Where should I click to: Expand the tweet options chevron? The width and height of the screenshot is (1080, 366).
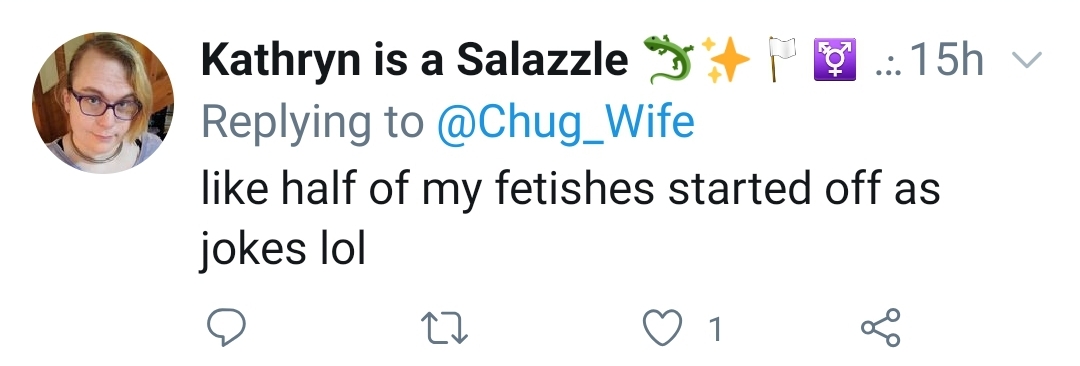[x=1027, y=61]
